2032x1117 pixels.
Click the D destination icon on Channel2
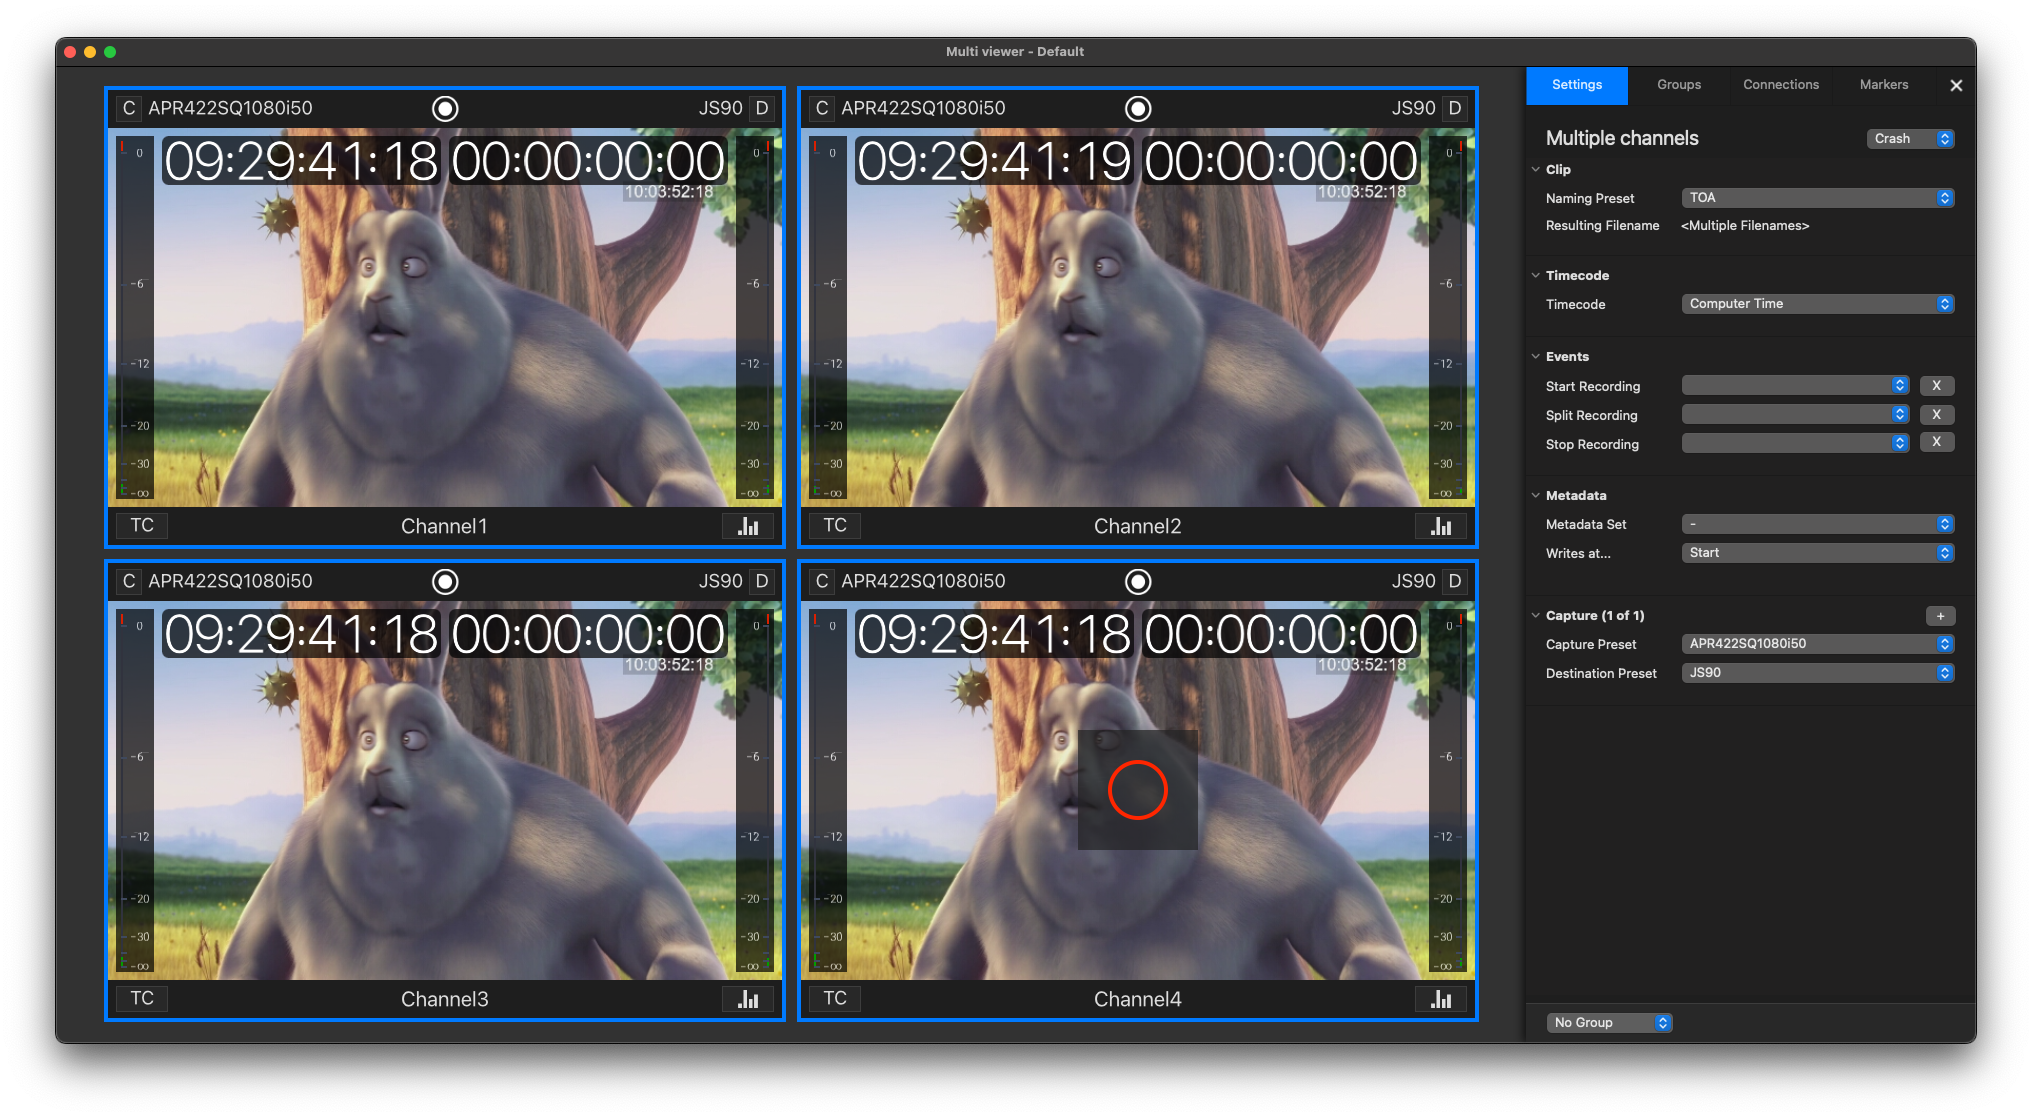click(1455, 108)
